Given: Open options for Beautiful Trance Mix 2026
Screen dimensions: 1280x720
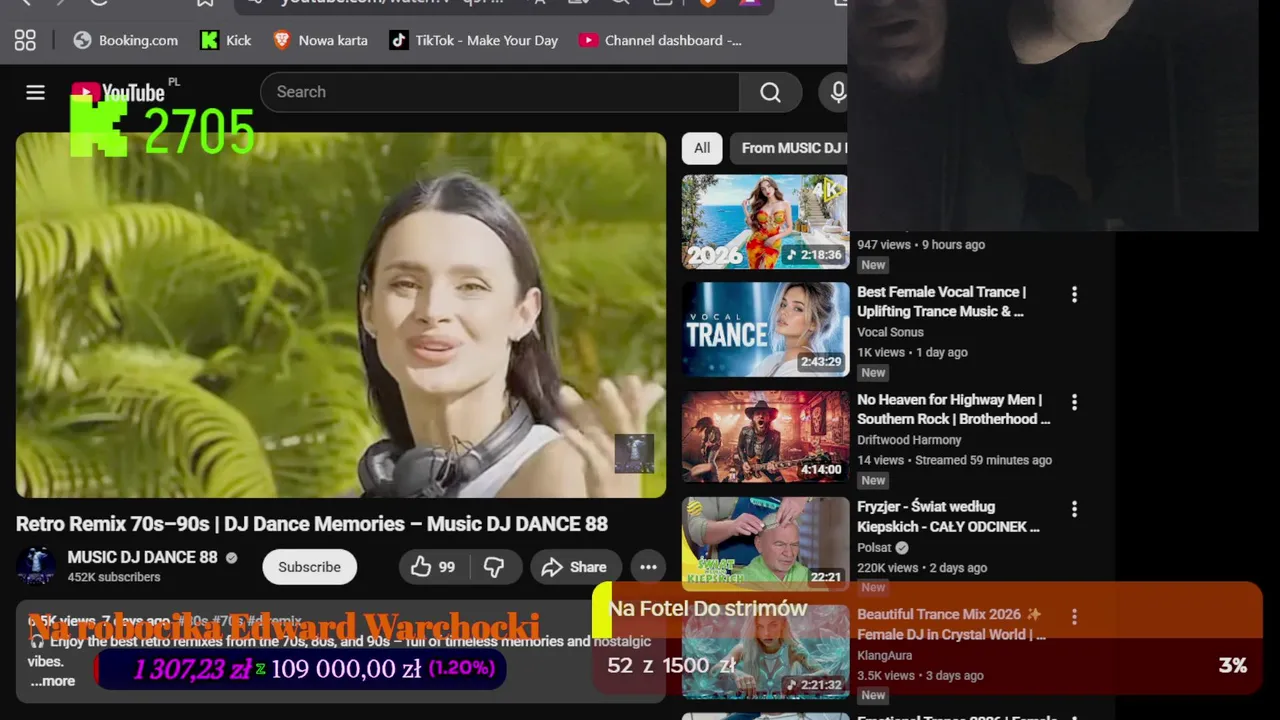Looking at the screenshot, I should click(1074, 617).
